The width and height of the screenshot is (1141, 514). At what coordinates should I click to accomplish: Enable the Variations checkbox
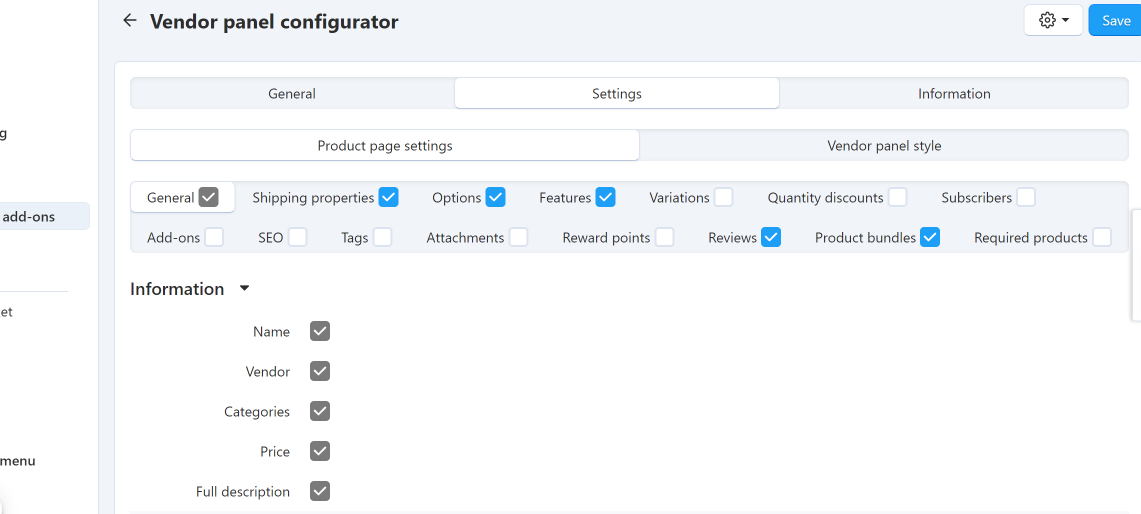tap(723, 197)
